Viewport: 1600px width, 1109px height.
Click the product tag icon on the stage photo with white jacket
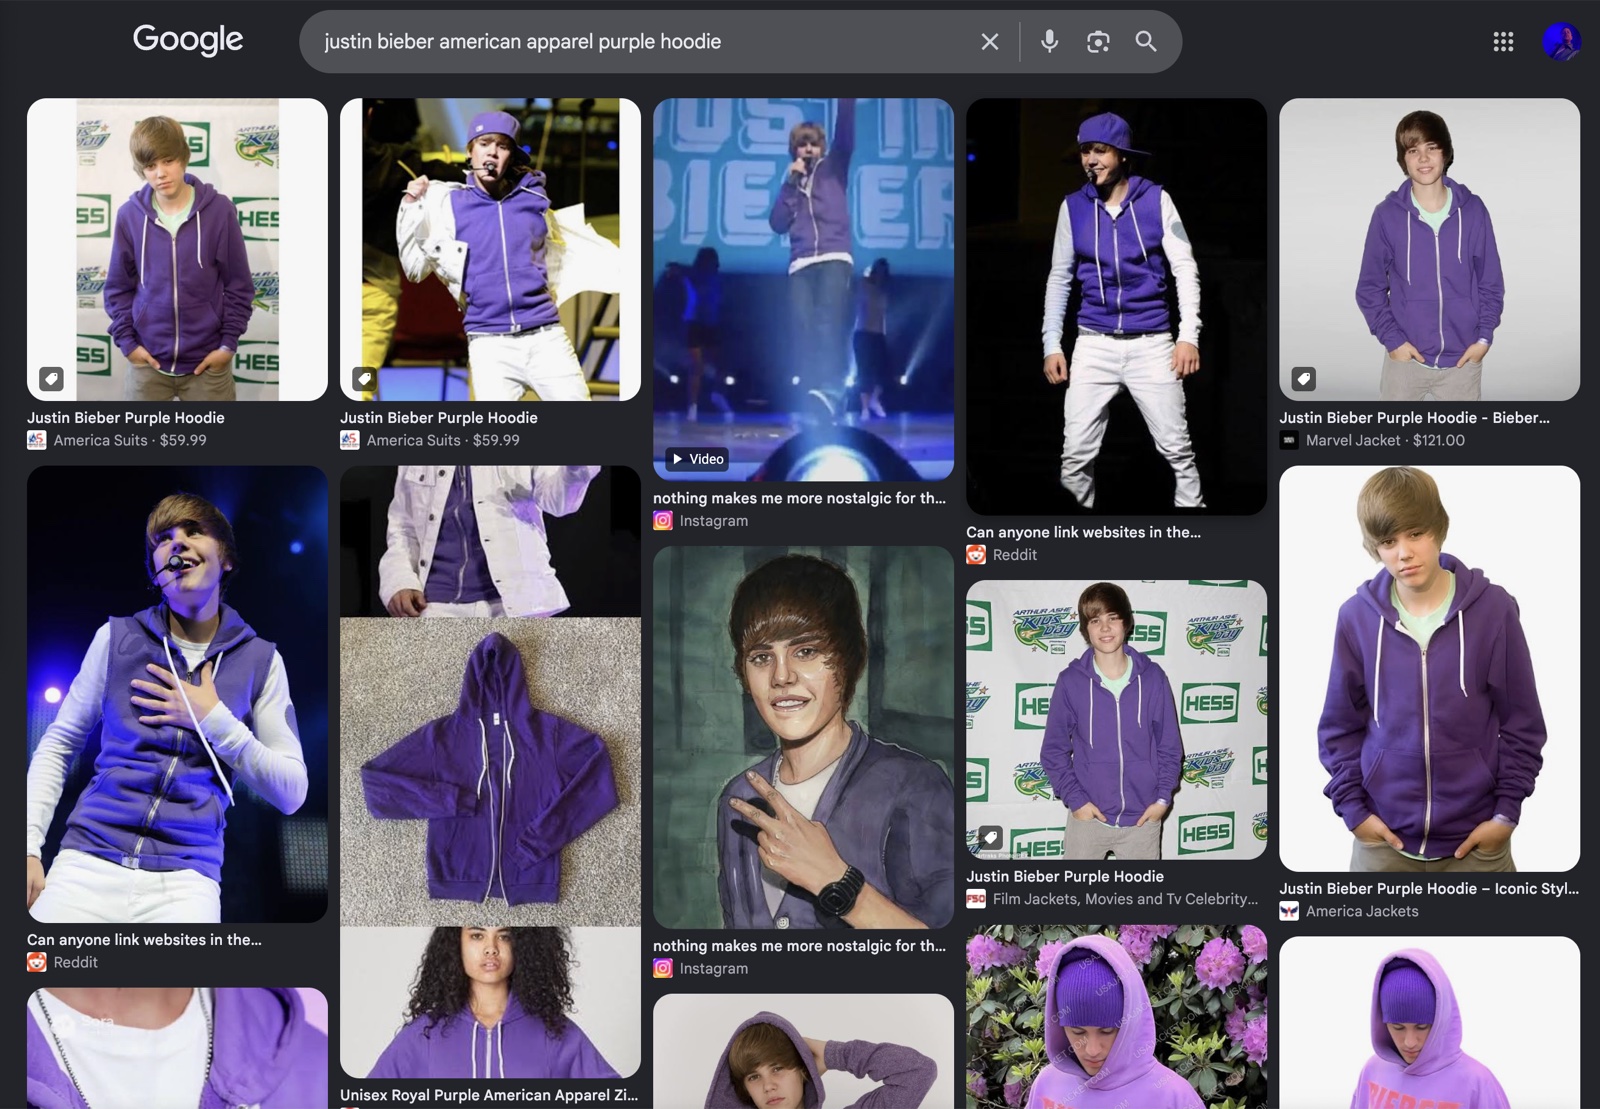click(364, 379)
